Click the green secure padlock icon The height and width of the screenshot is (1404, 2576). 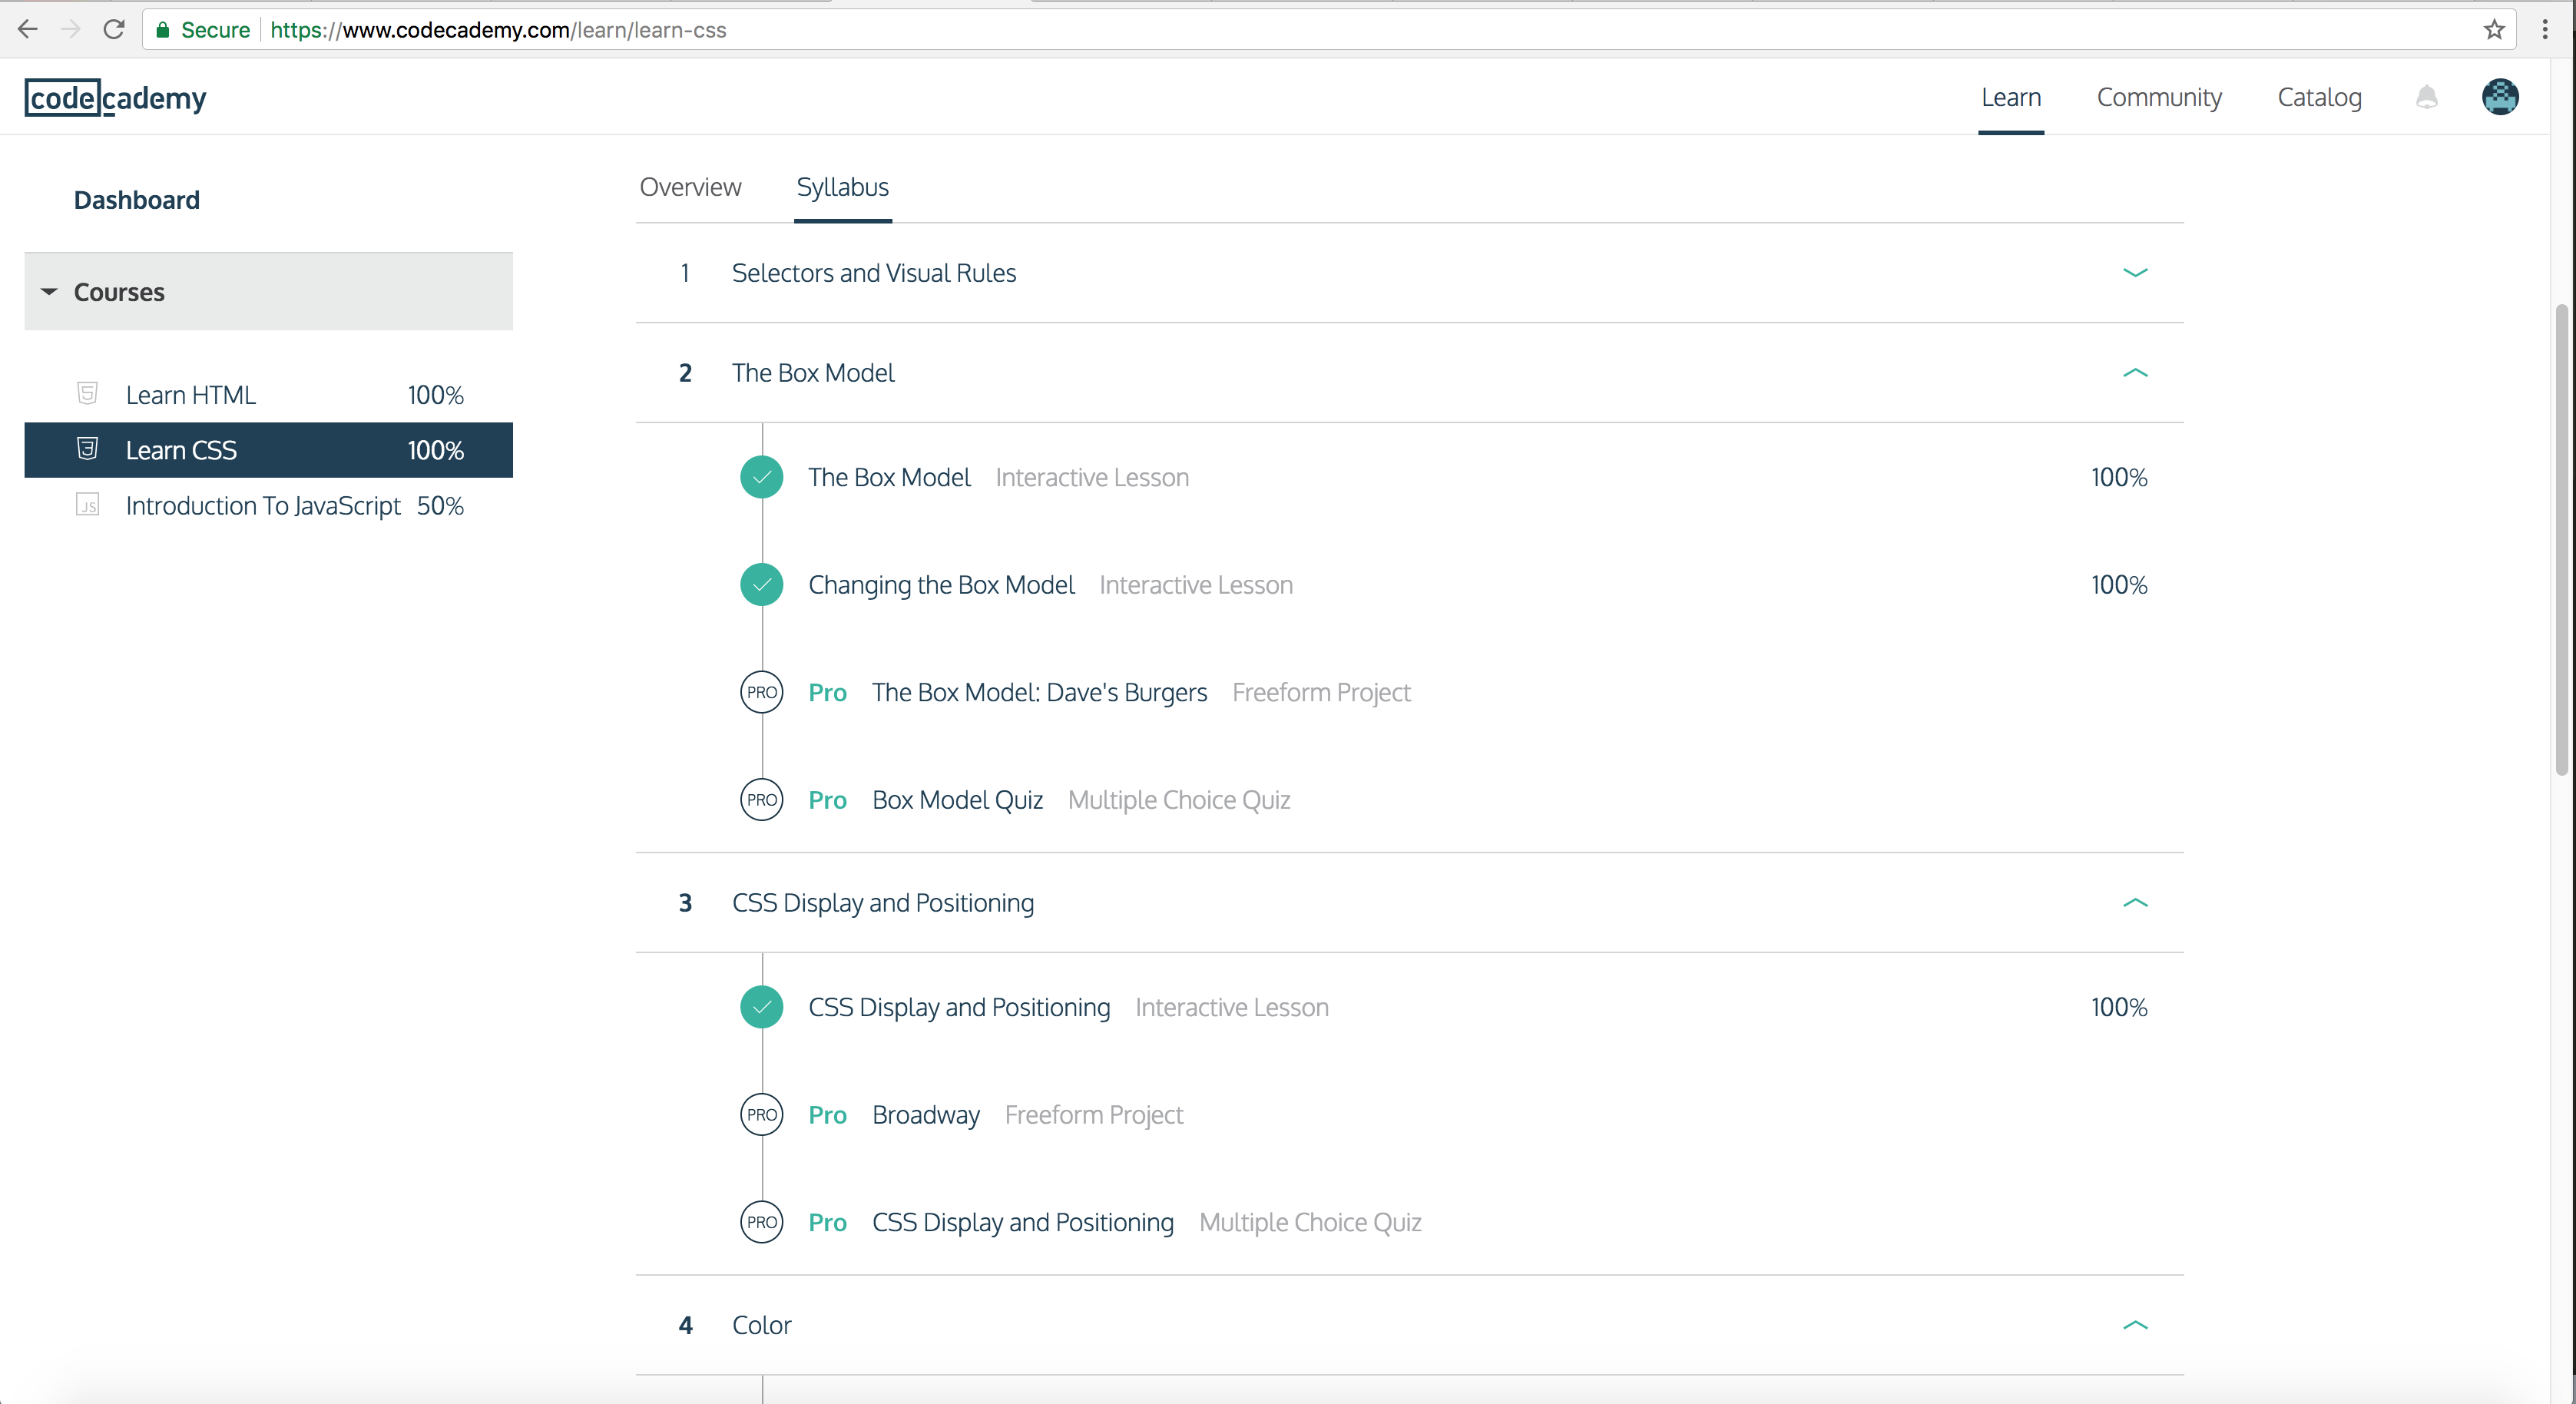click(x=162, y=30)
